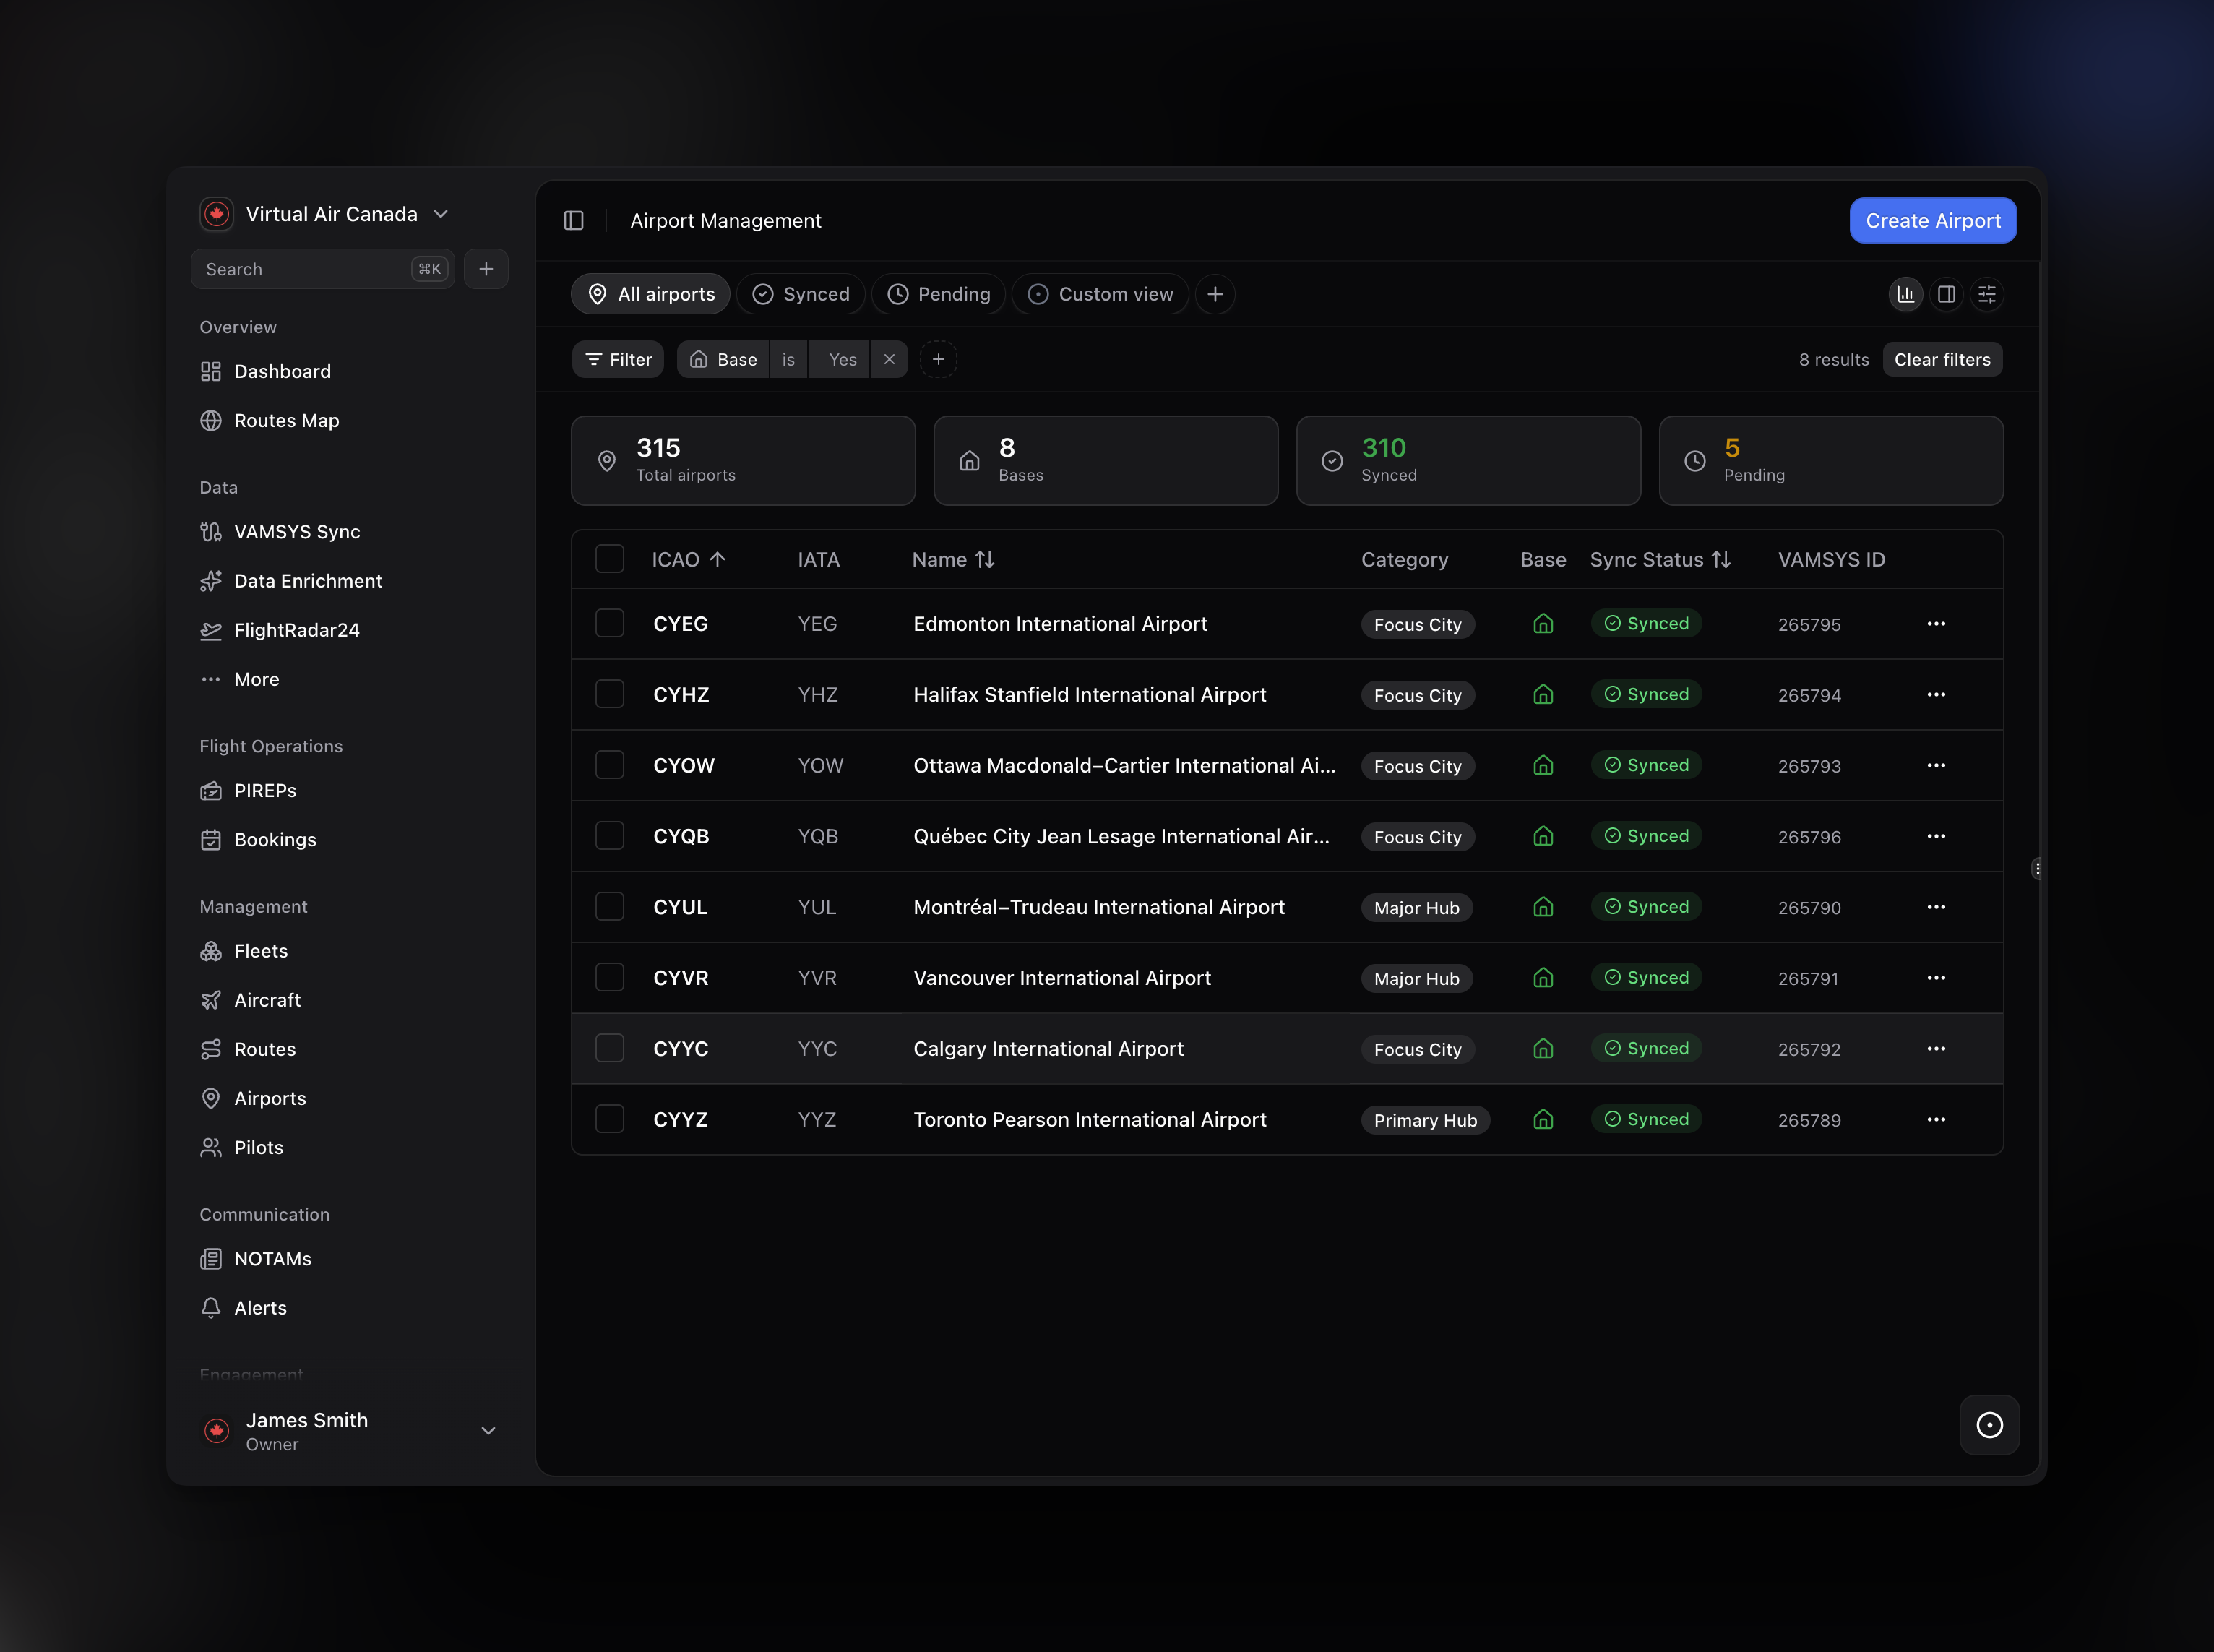Toggle the sidebar collapse icon
Screen dimensions: 2214x1652
pyautogui.click(x=574, y=221)
